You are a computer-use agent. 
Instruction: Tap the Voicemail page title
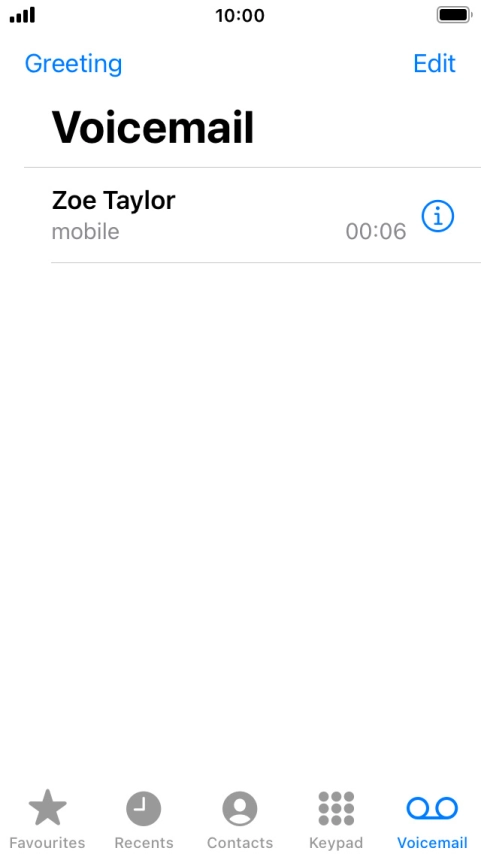tap(153, 127)
